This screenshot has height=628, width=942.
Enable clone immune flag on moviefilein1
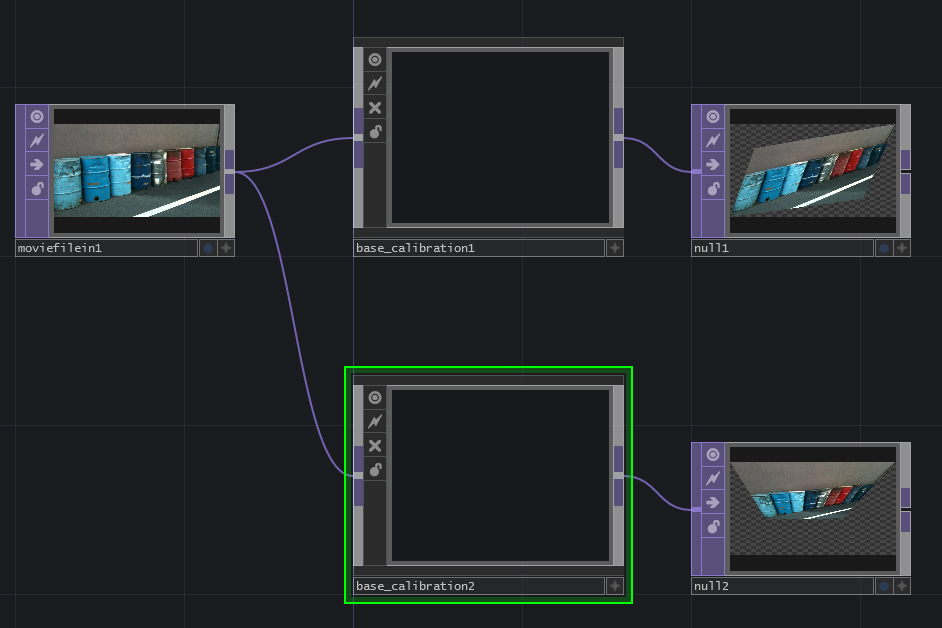(37, 140)
